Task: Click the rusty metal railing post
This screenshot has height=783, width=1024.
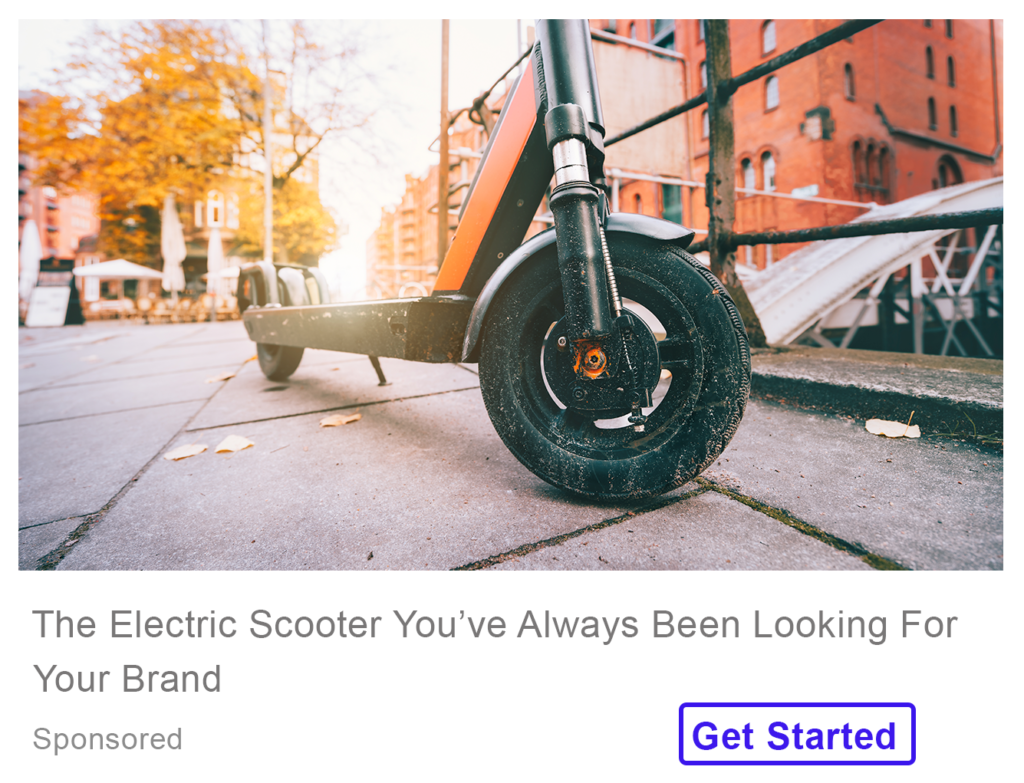Action: pyautogui.click(x=726, y=183)
